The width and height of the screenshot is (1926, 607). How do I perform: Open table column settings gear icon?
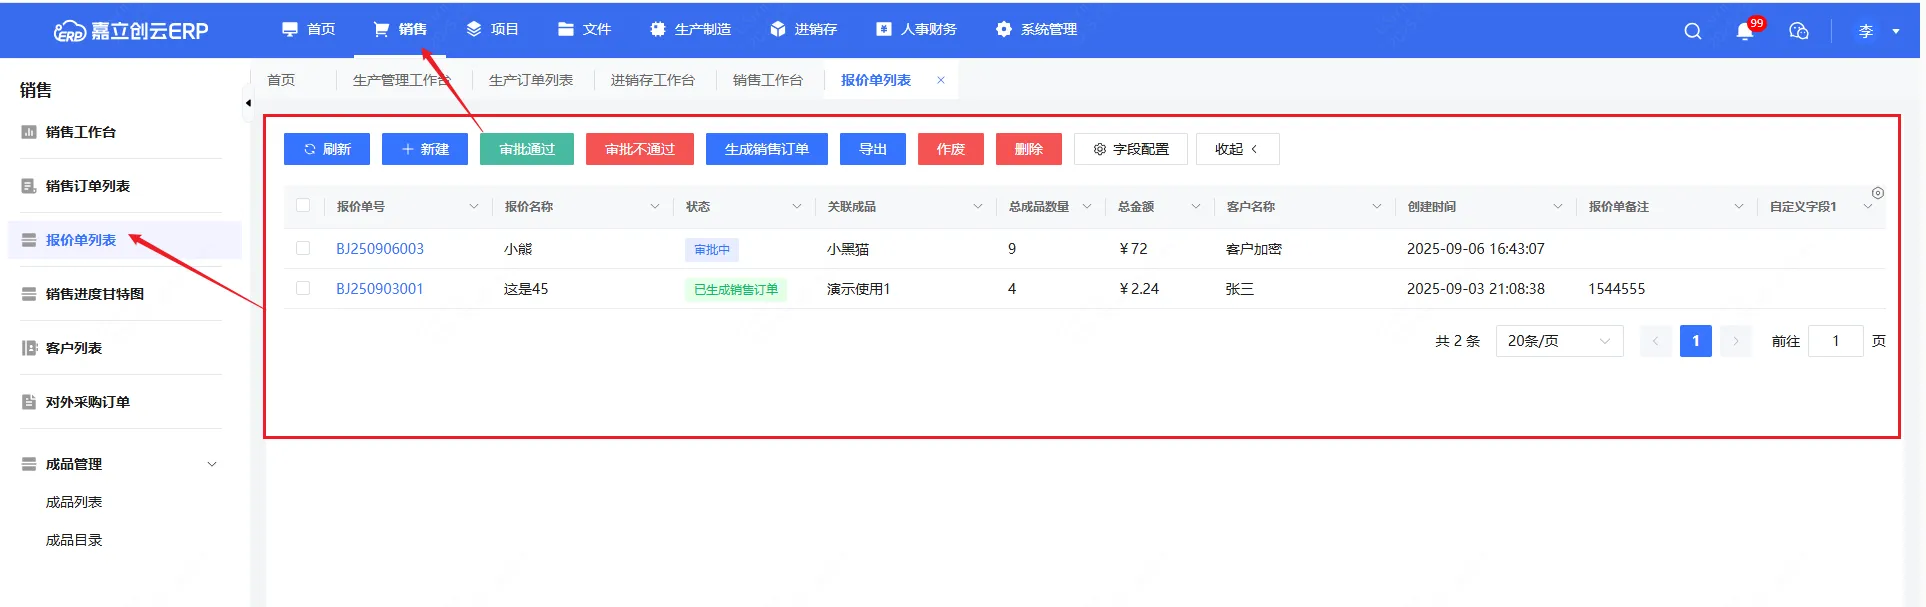click(1877, 193)
